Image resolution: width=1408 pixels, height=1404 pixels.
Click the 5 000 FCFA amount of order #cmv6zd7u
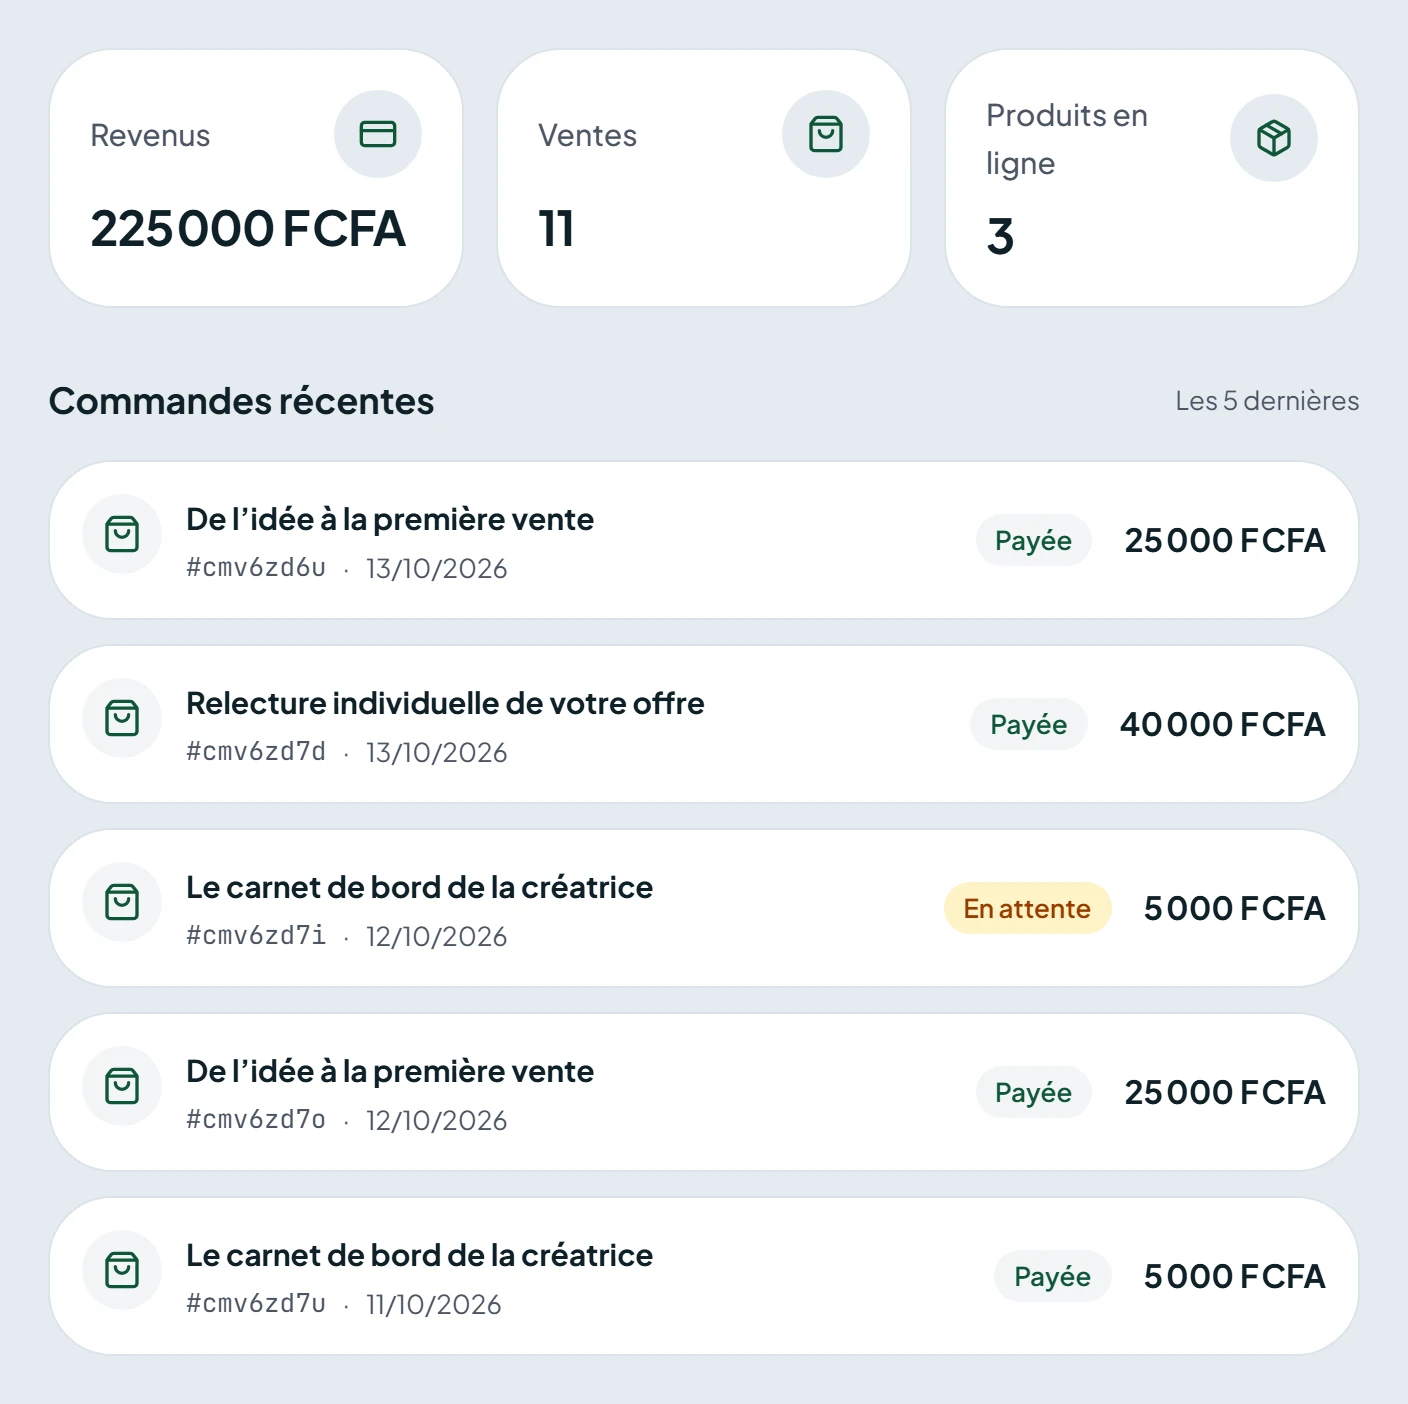click(1234, 1276)
